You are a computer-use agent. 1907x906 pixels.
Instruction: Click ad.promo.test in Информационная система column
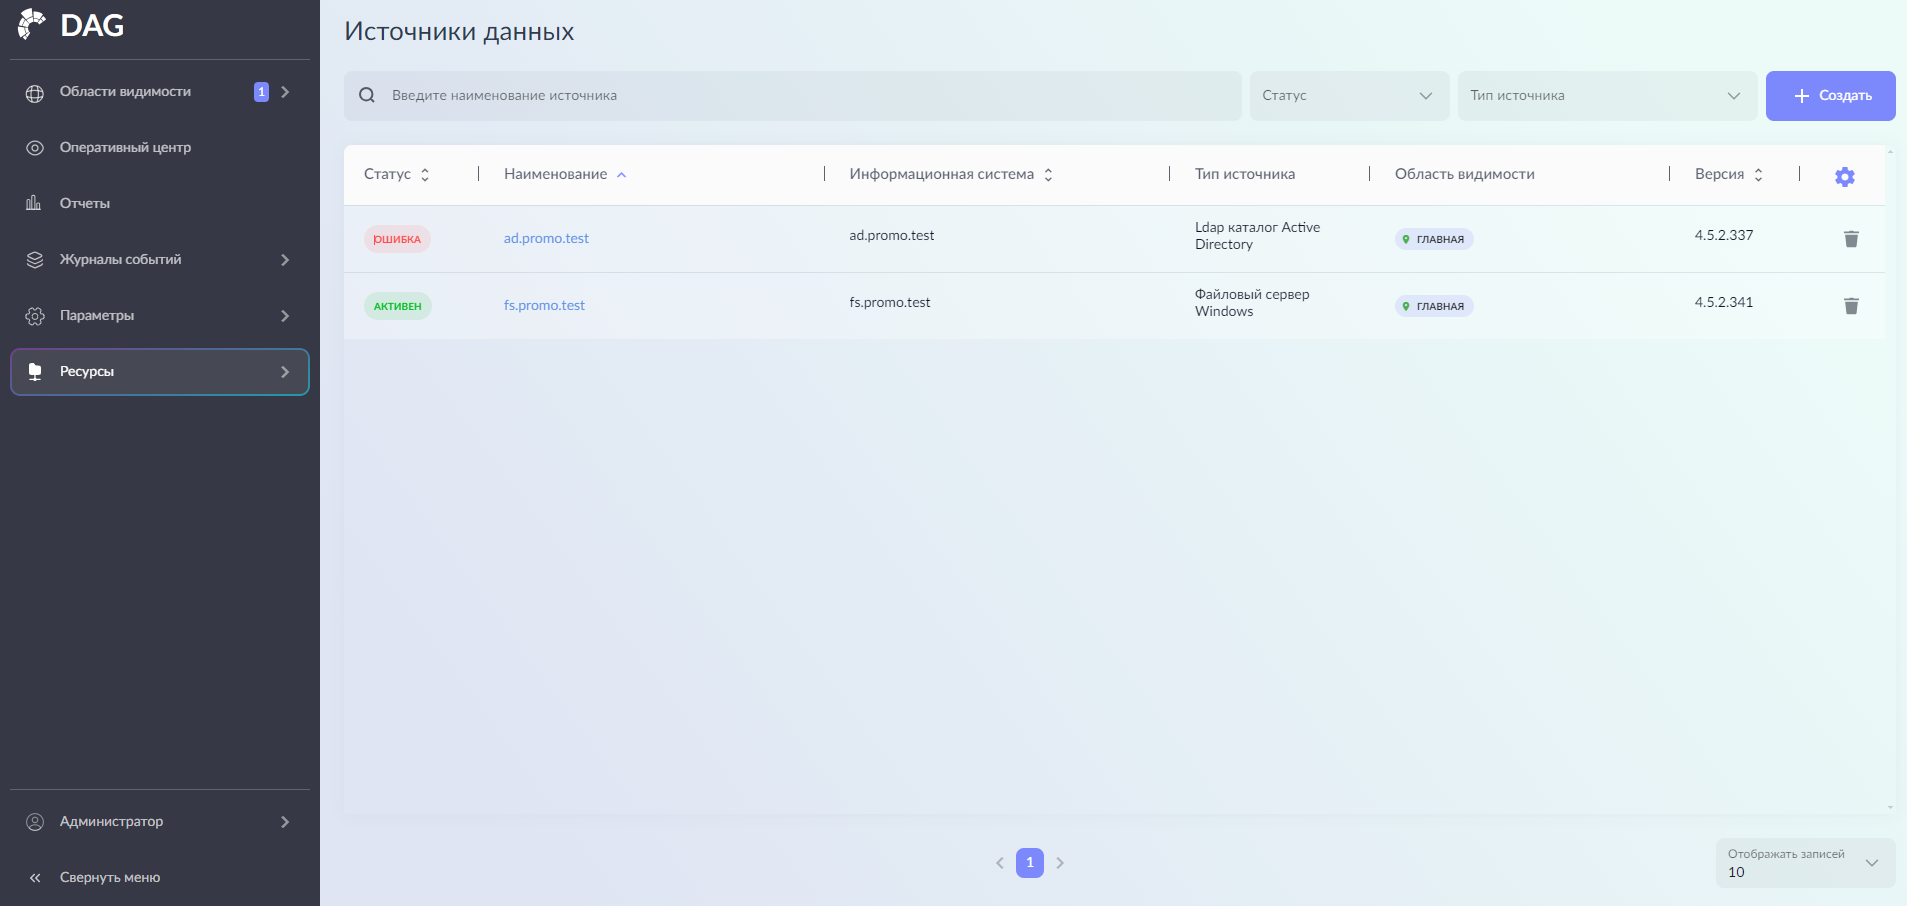892,235
